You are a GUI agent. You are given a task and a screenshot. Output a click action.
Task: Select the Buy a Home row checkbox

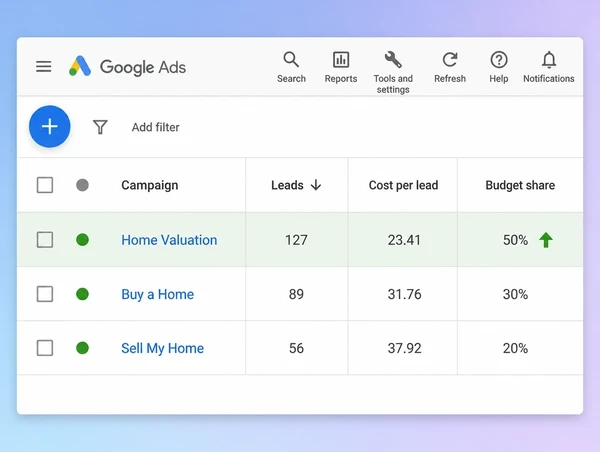point(45,294)
